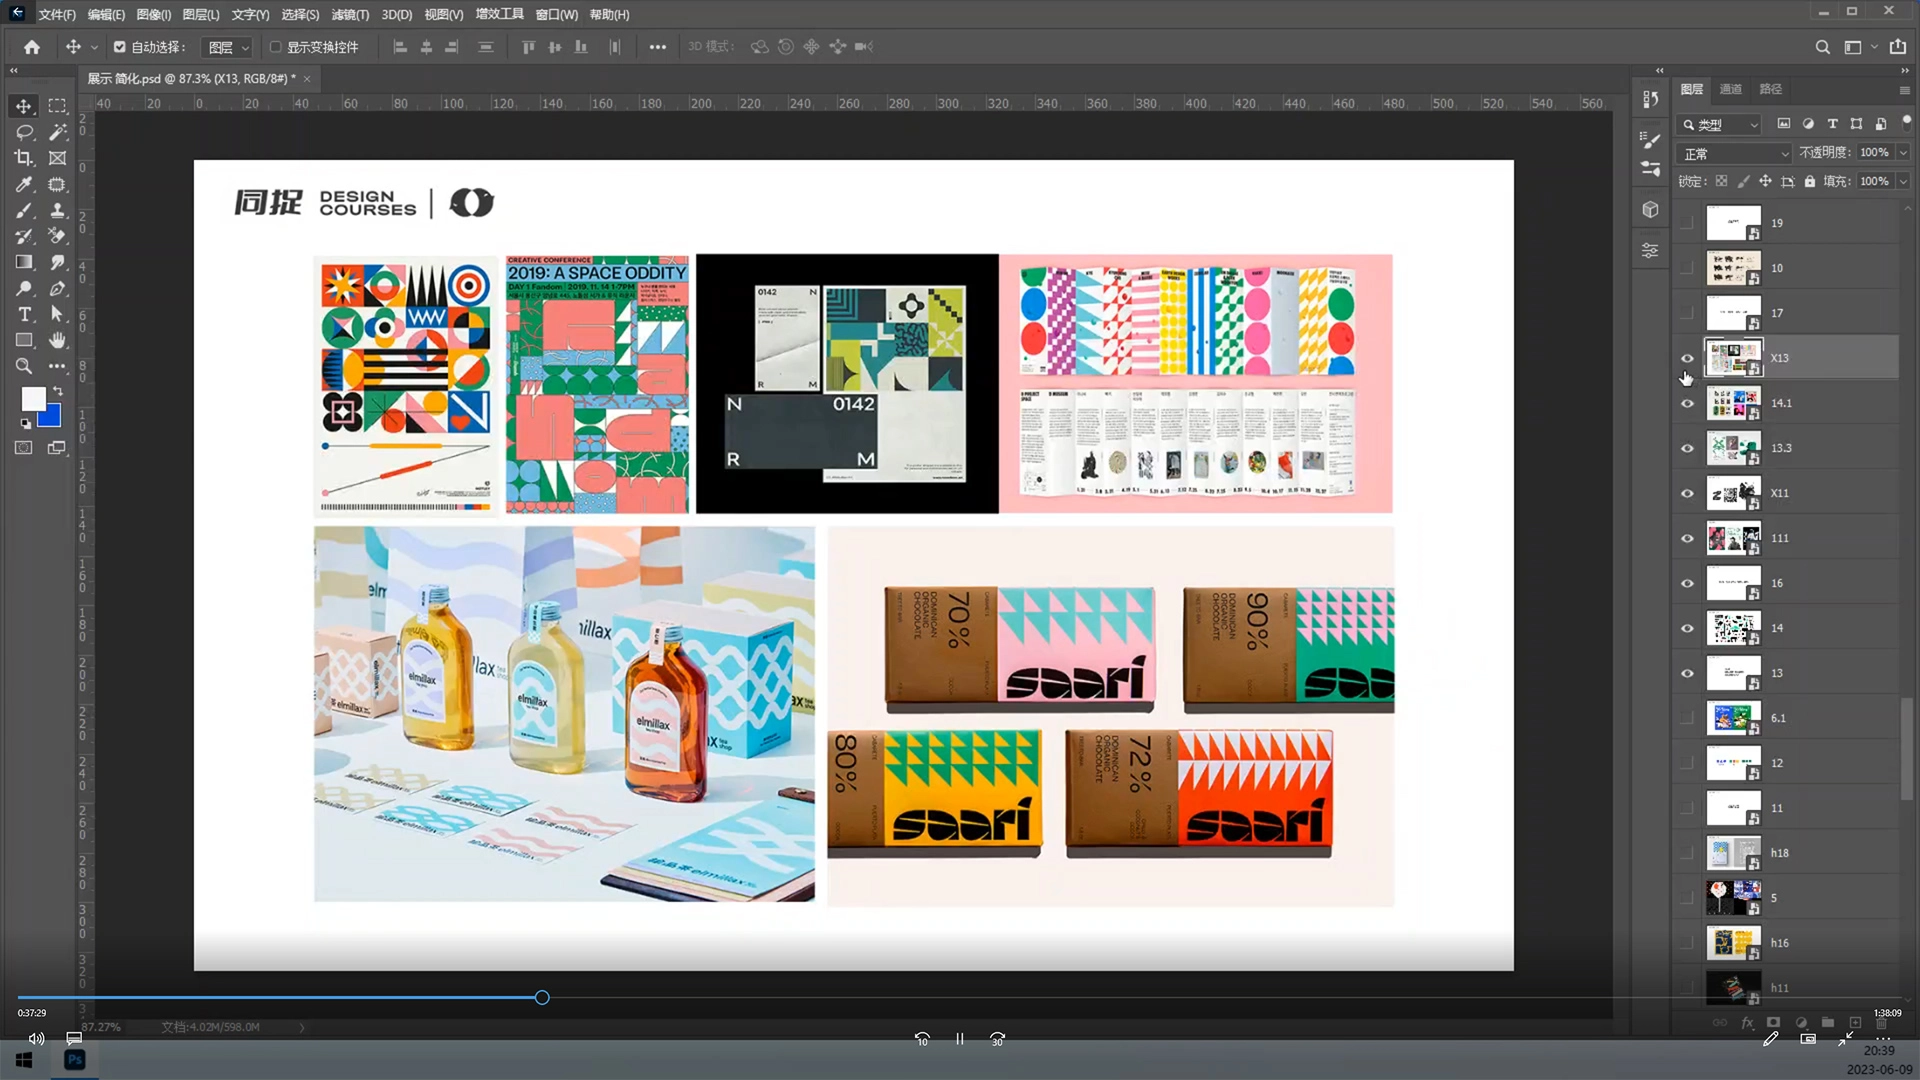
Task: Open the blend mode dropdown (正常)
Action: 1735,154
